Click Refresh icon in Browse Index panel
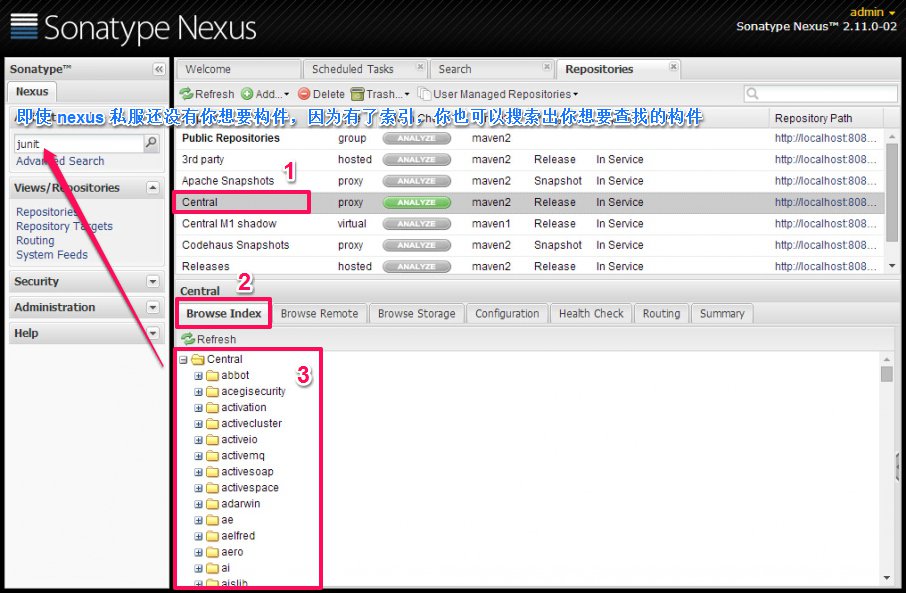 (x=188, y=339)
